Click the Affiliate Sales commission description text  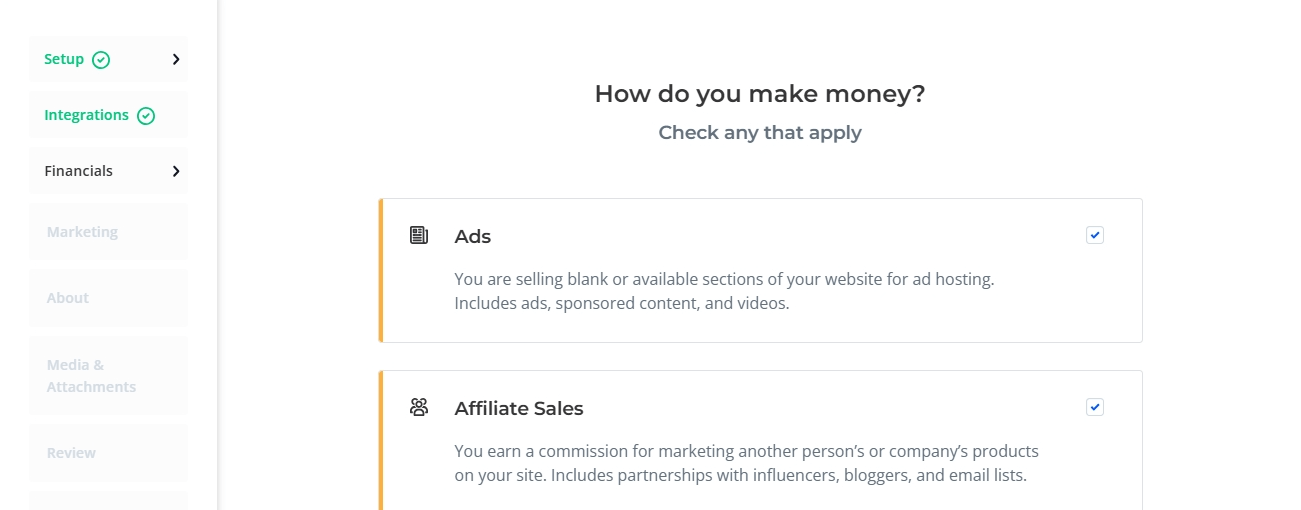click(x=746, y=463)
